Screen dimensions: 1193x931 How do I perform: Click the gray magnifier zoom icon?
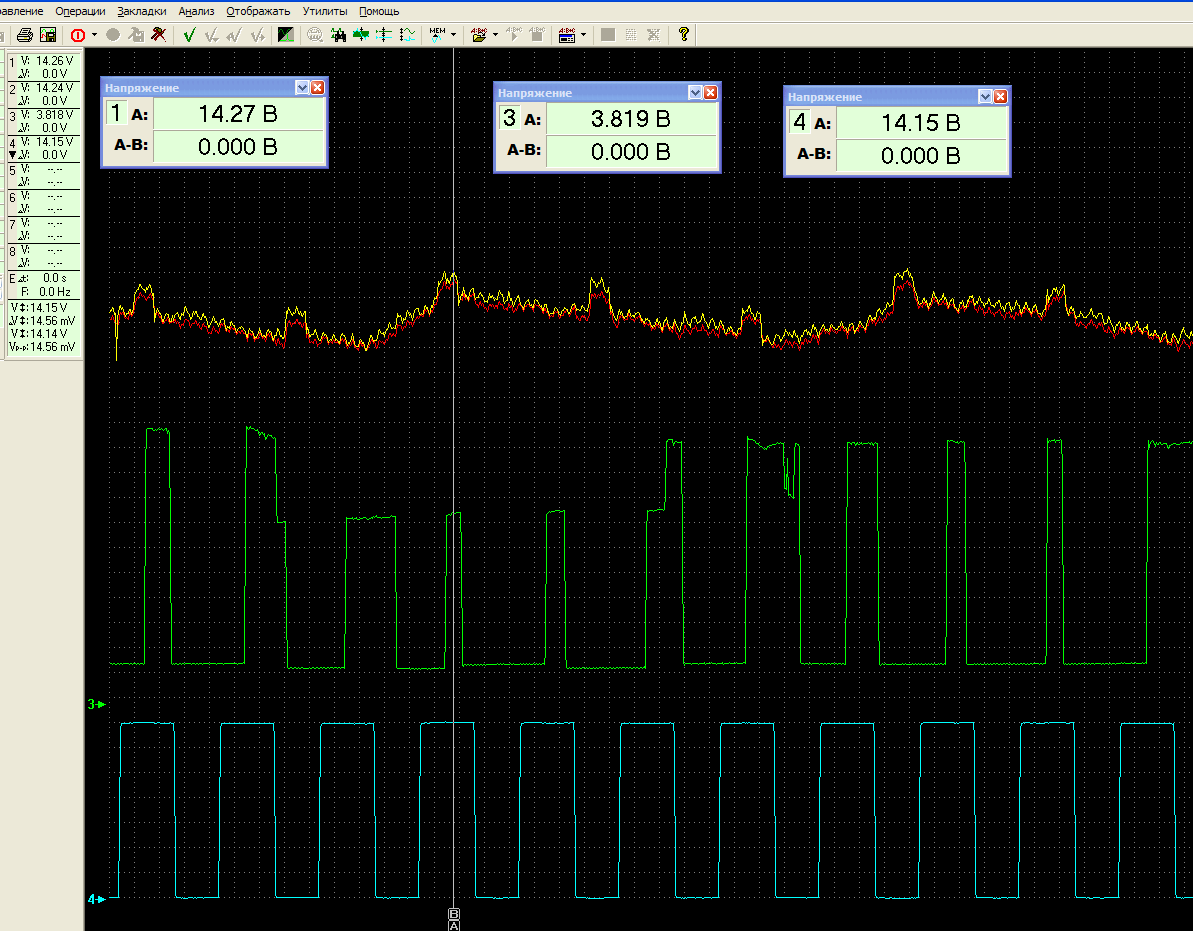coord(314,35)
